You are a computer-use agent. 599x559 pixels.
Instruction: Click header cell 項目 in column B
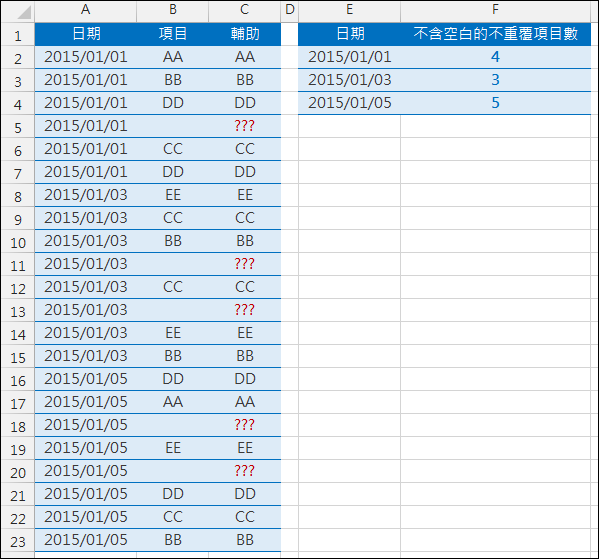pyautogui.click(x=173, y=34)
